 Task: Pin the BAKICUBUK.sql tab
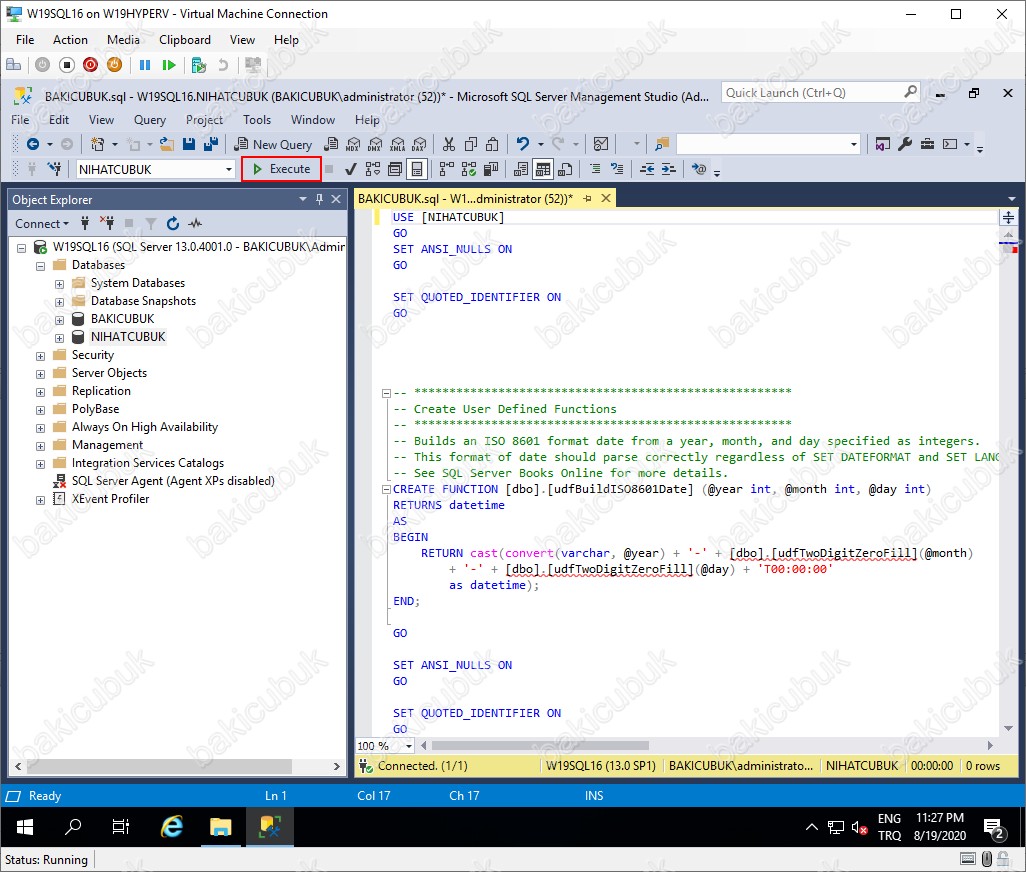[587, 198]
